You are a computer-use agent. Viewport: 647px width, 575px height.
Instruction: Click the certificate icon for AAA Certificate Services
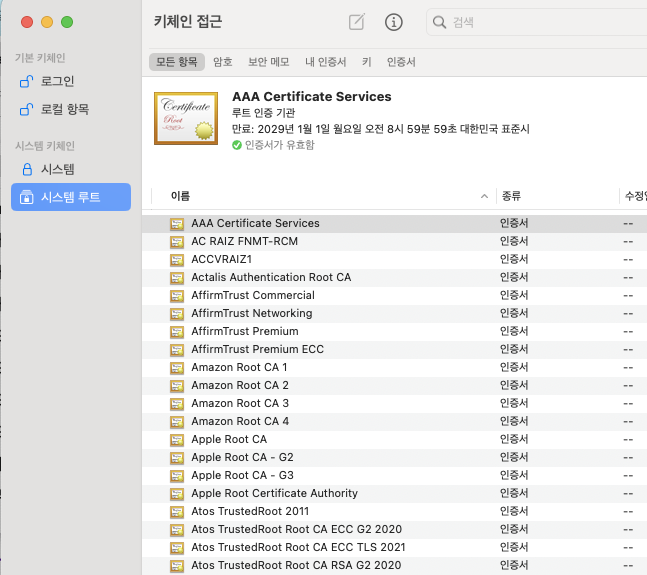click(x=177, y=224)
